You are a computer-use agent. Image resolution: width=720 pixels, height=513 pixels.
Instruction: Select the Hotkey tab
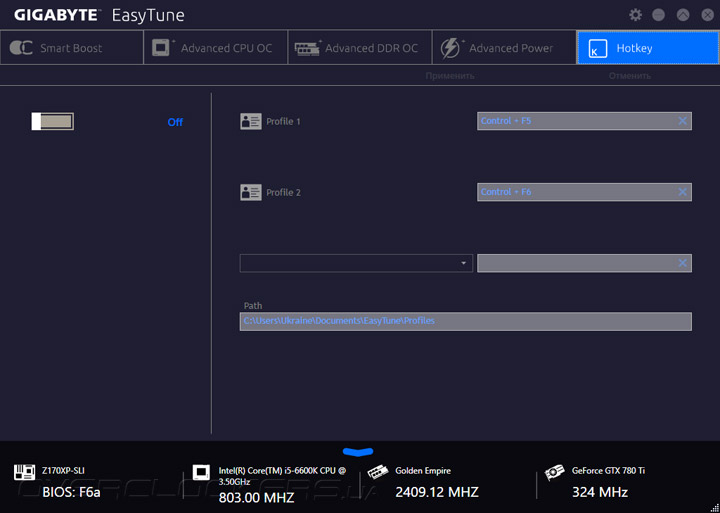pos(648,48)
